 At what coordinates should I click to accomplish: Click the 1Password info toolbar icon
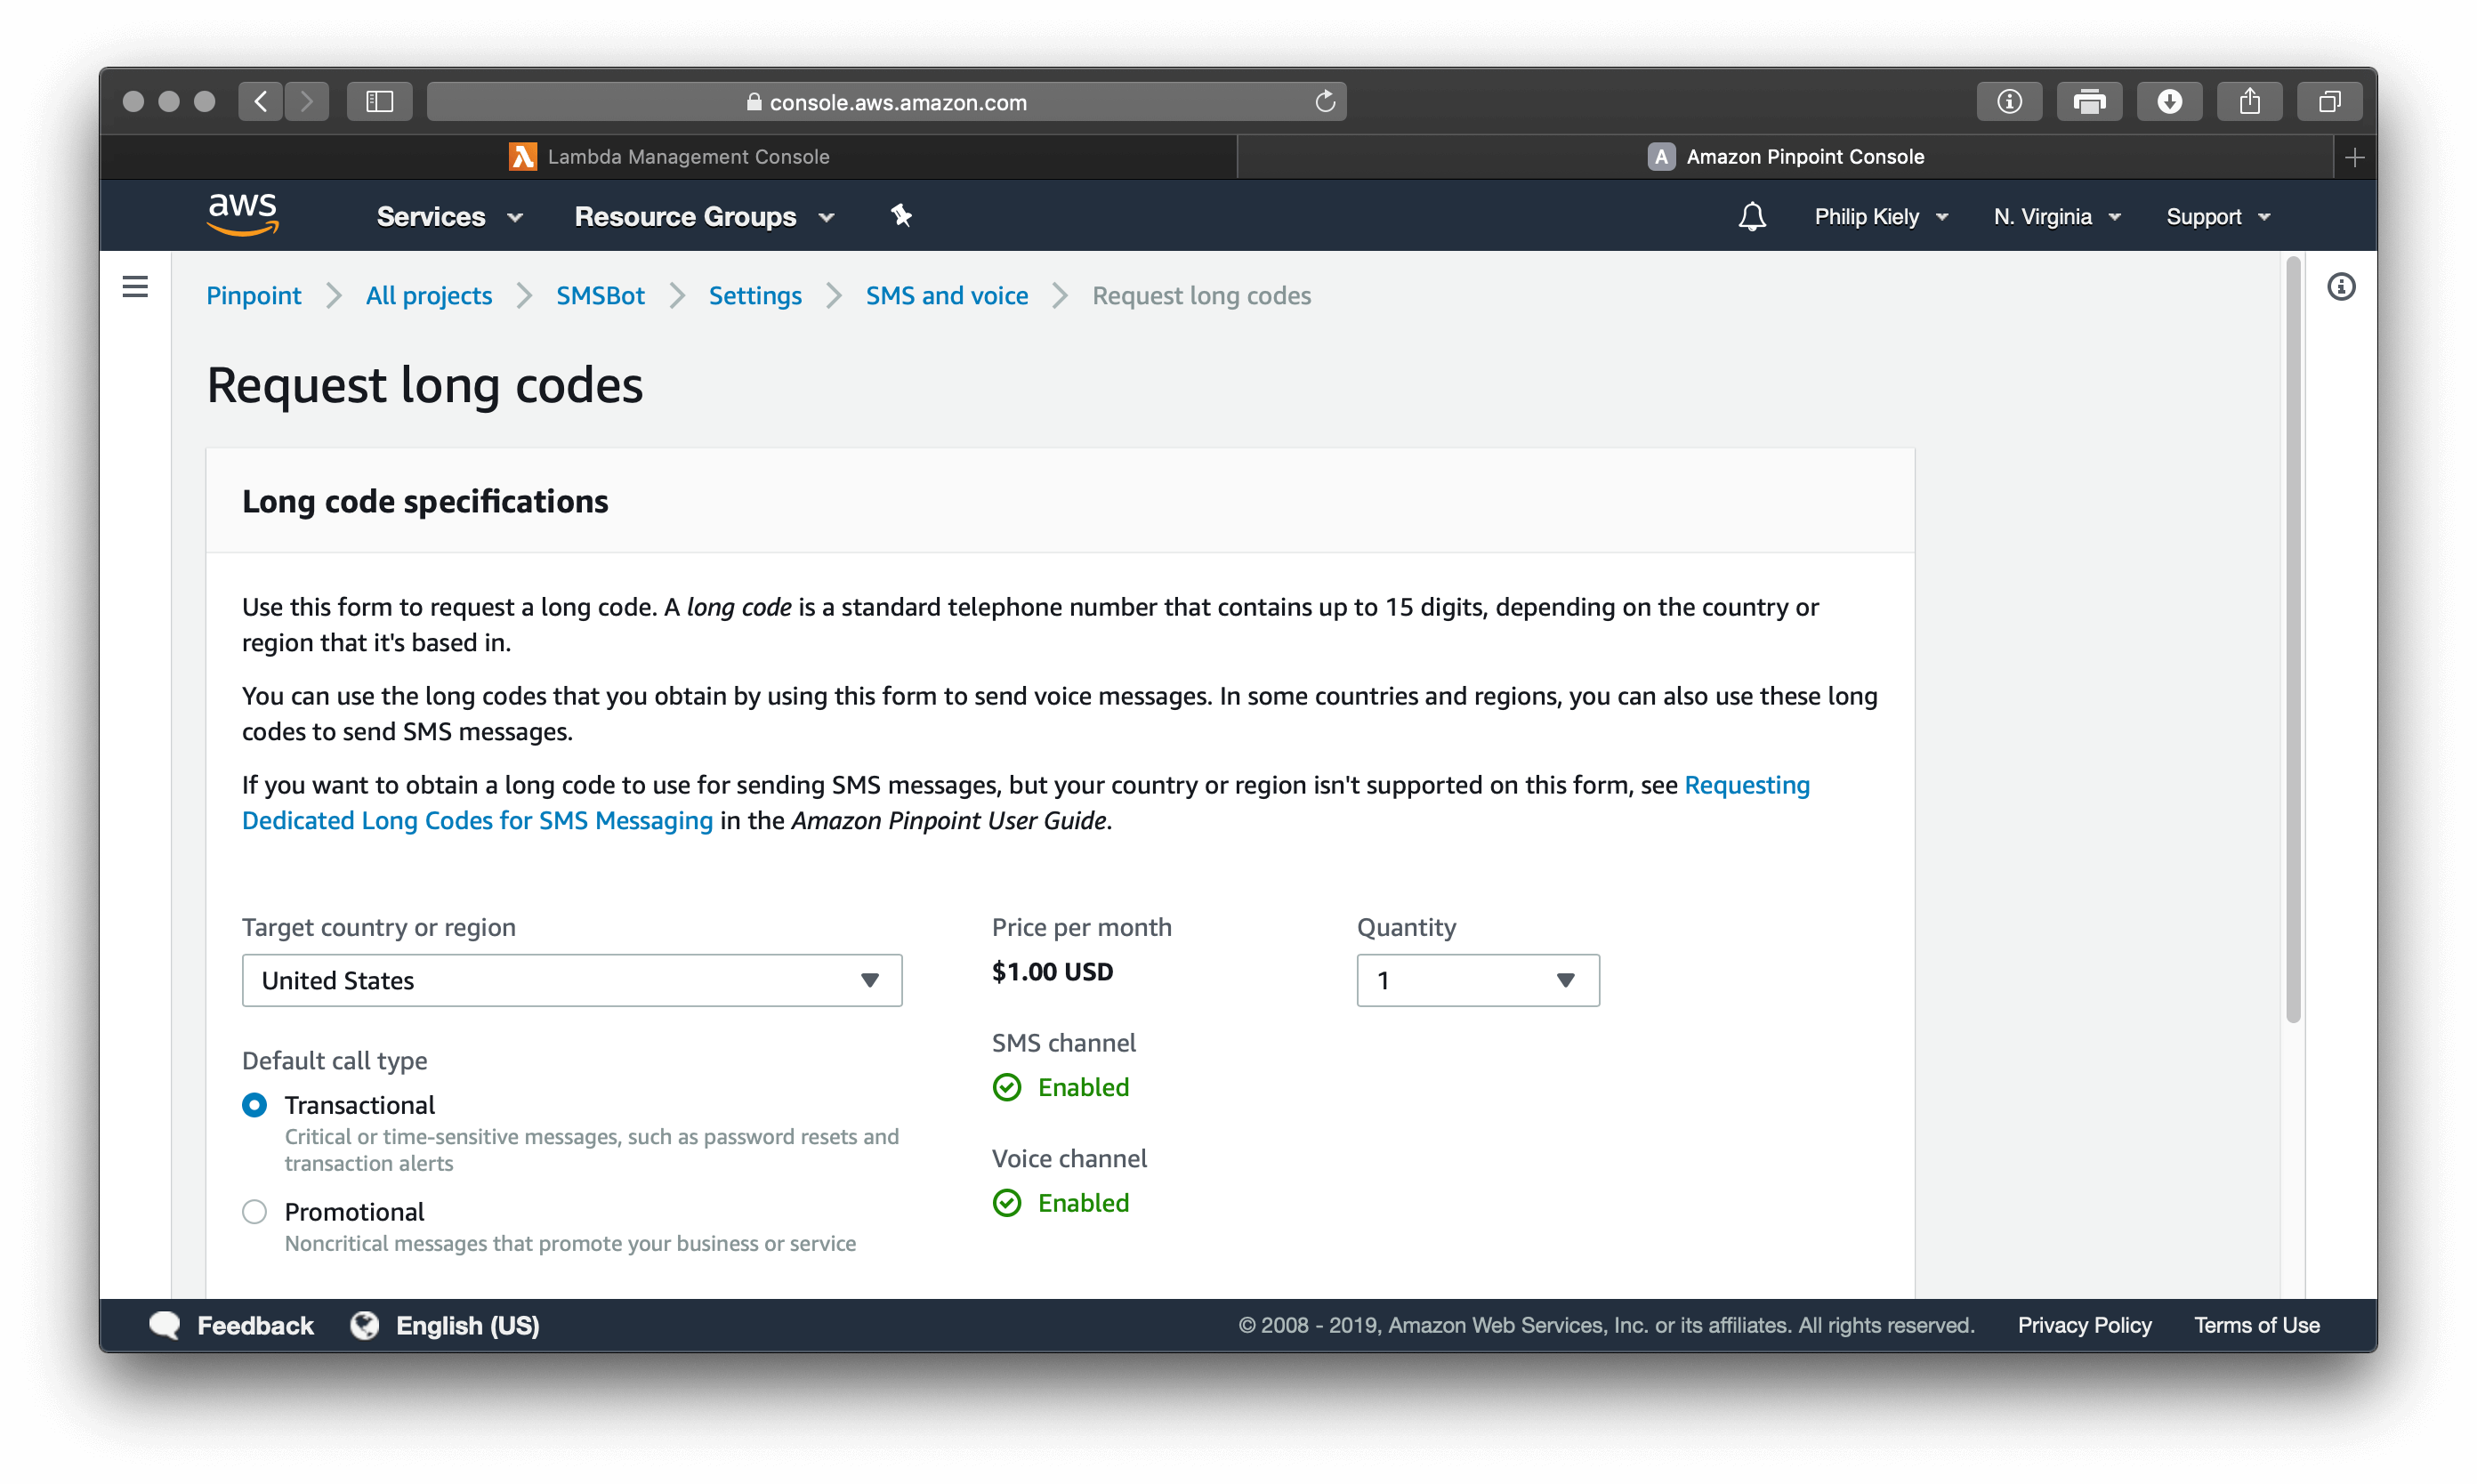click(2009, 101)
